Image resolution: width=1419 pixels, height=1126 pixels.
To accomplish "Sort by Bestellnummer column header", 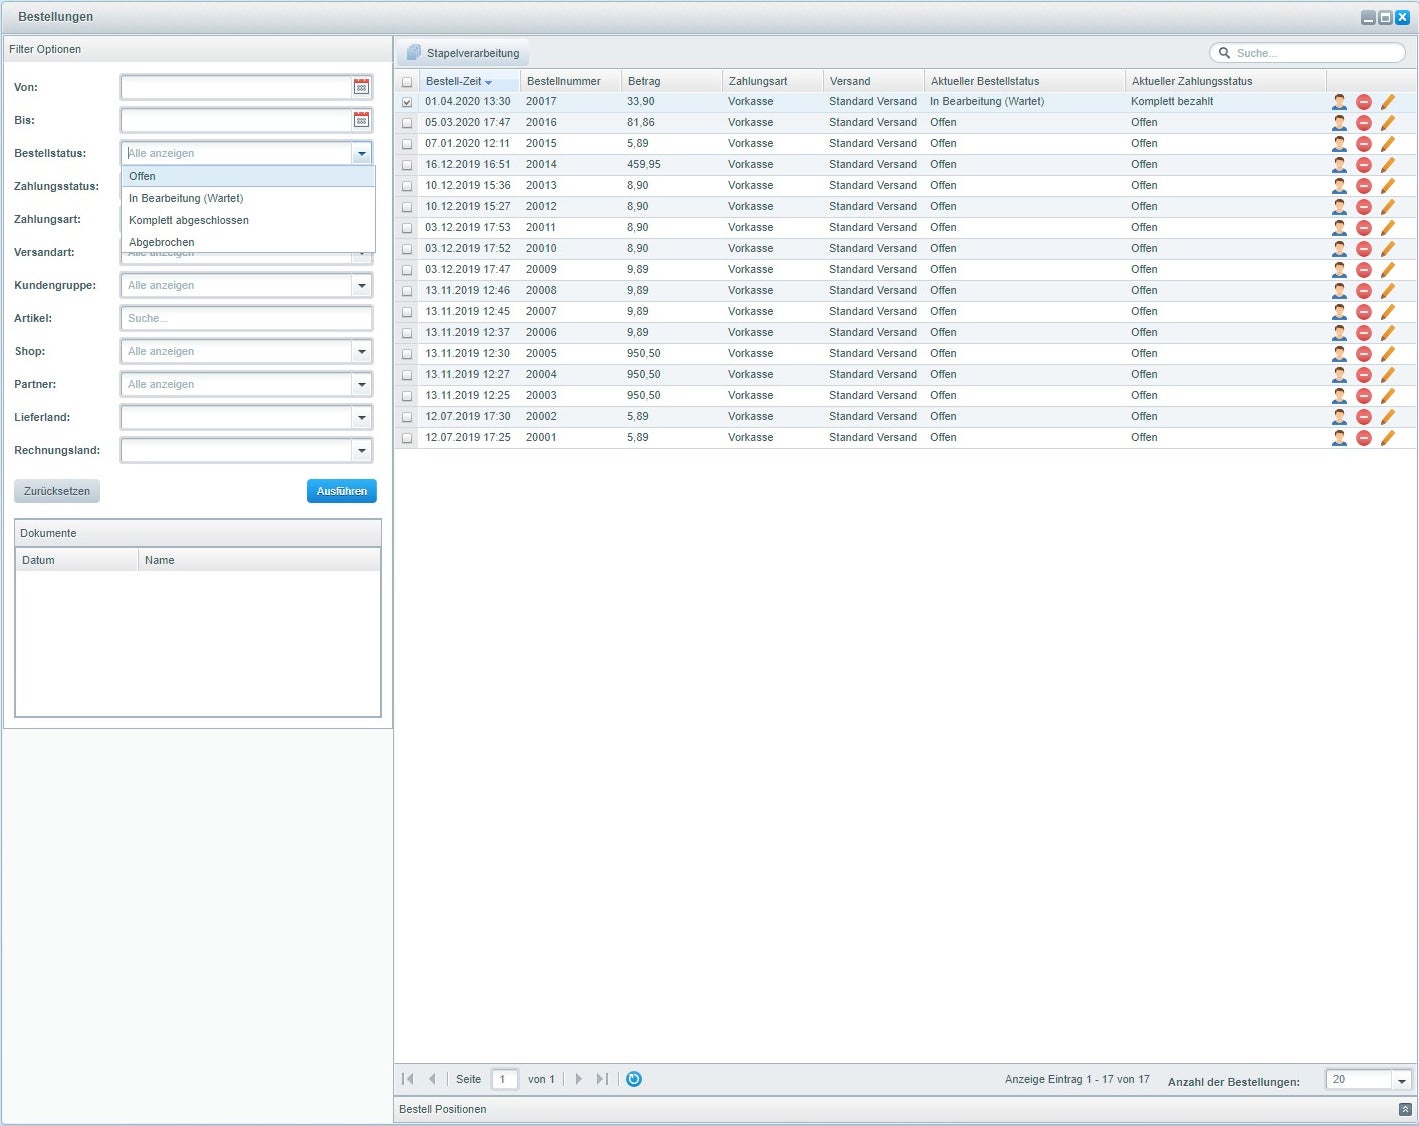I will pos(571,81).
